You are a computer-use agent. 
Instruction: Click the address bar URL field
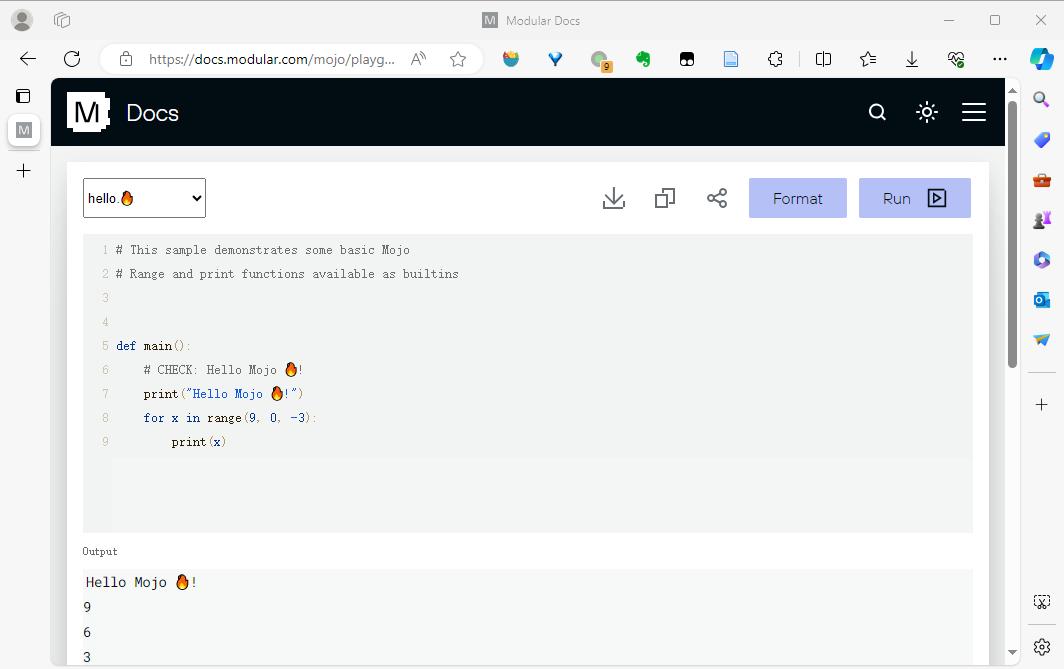tap(271, 59)
